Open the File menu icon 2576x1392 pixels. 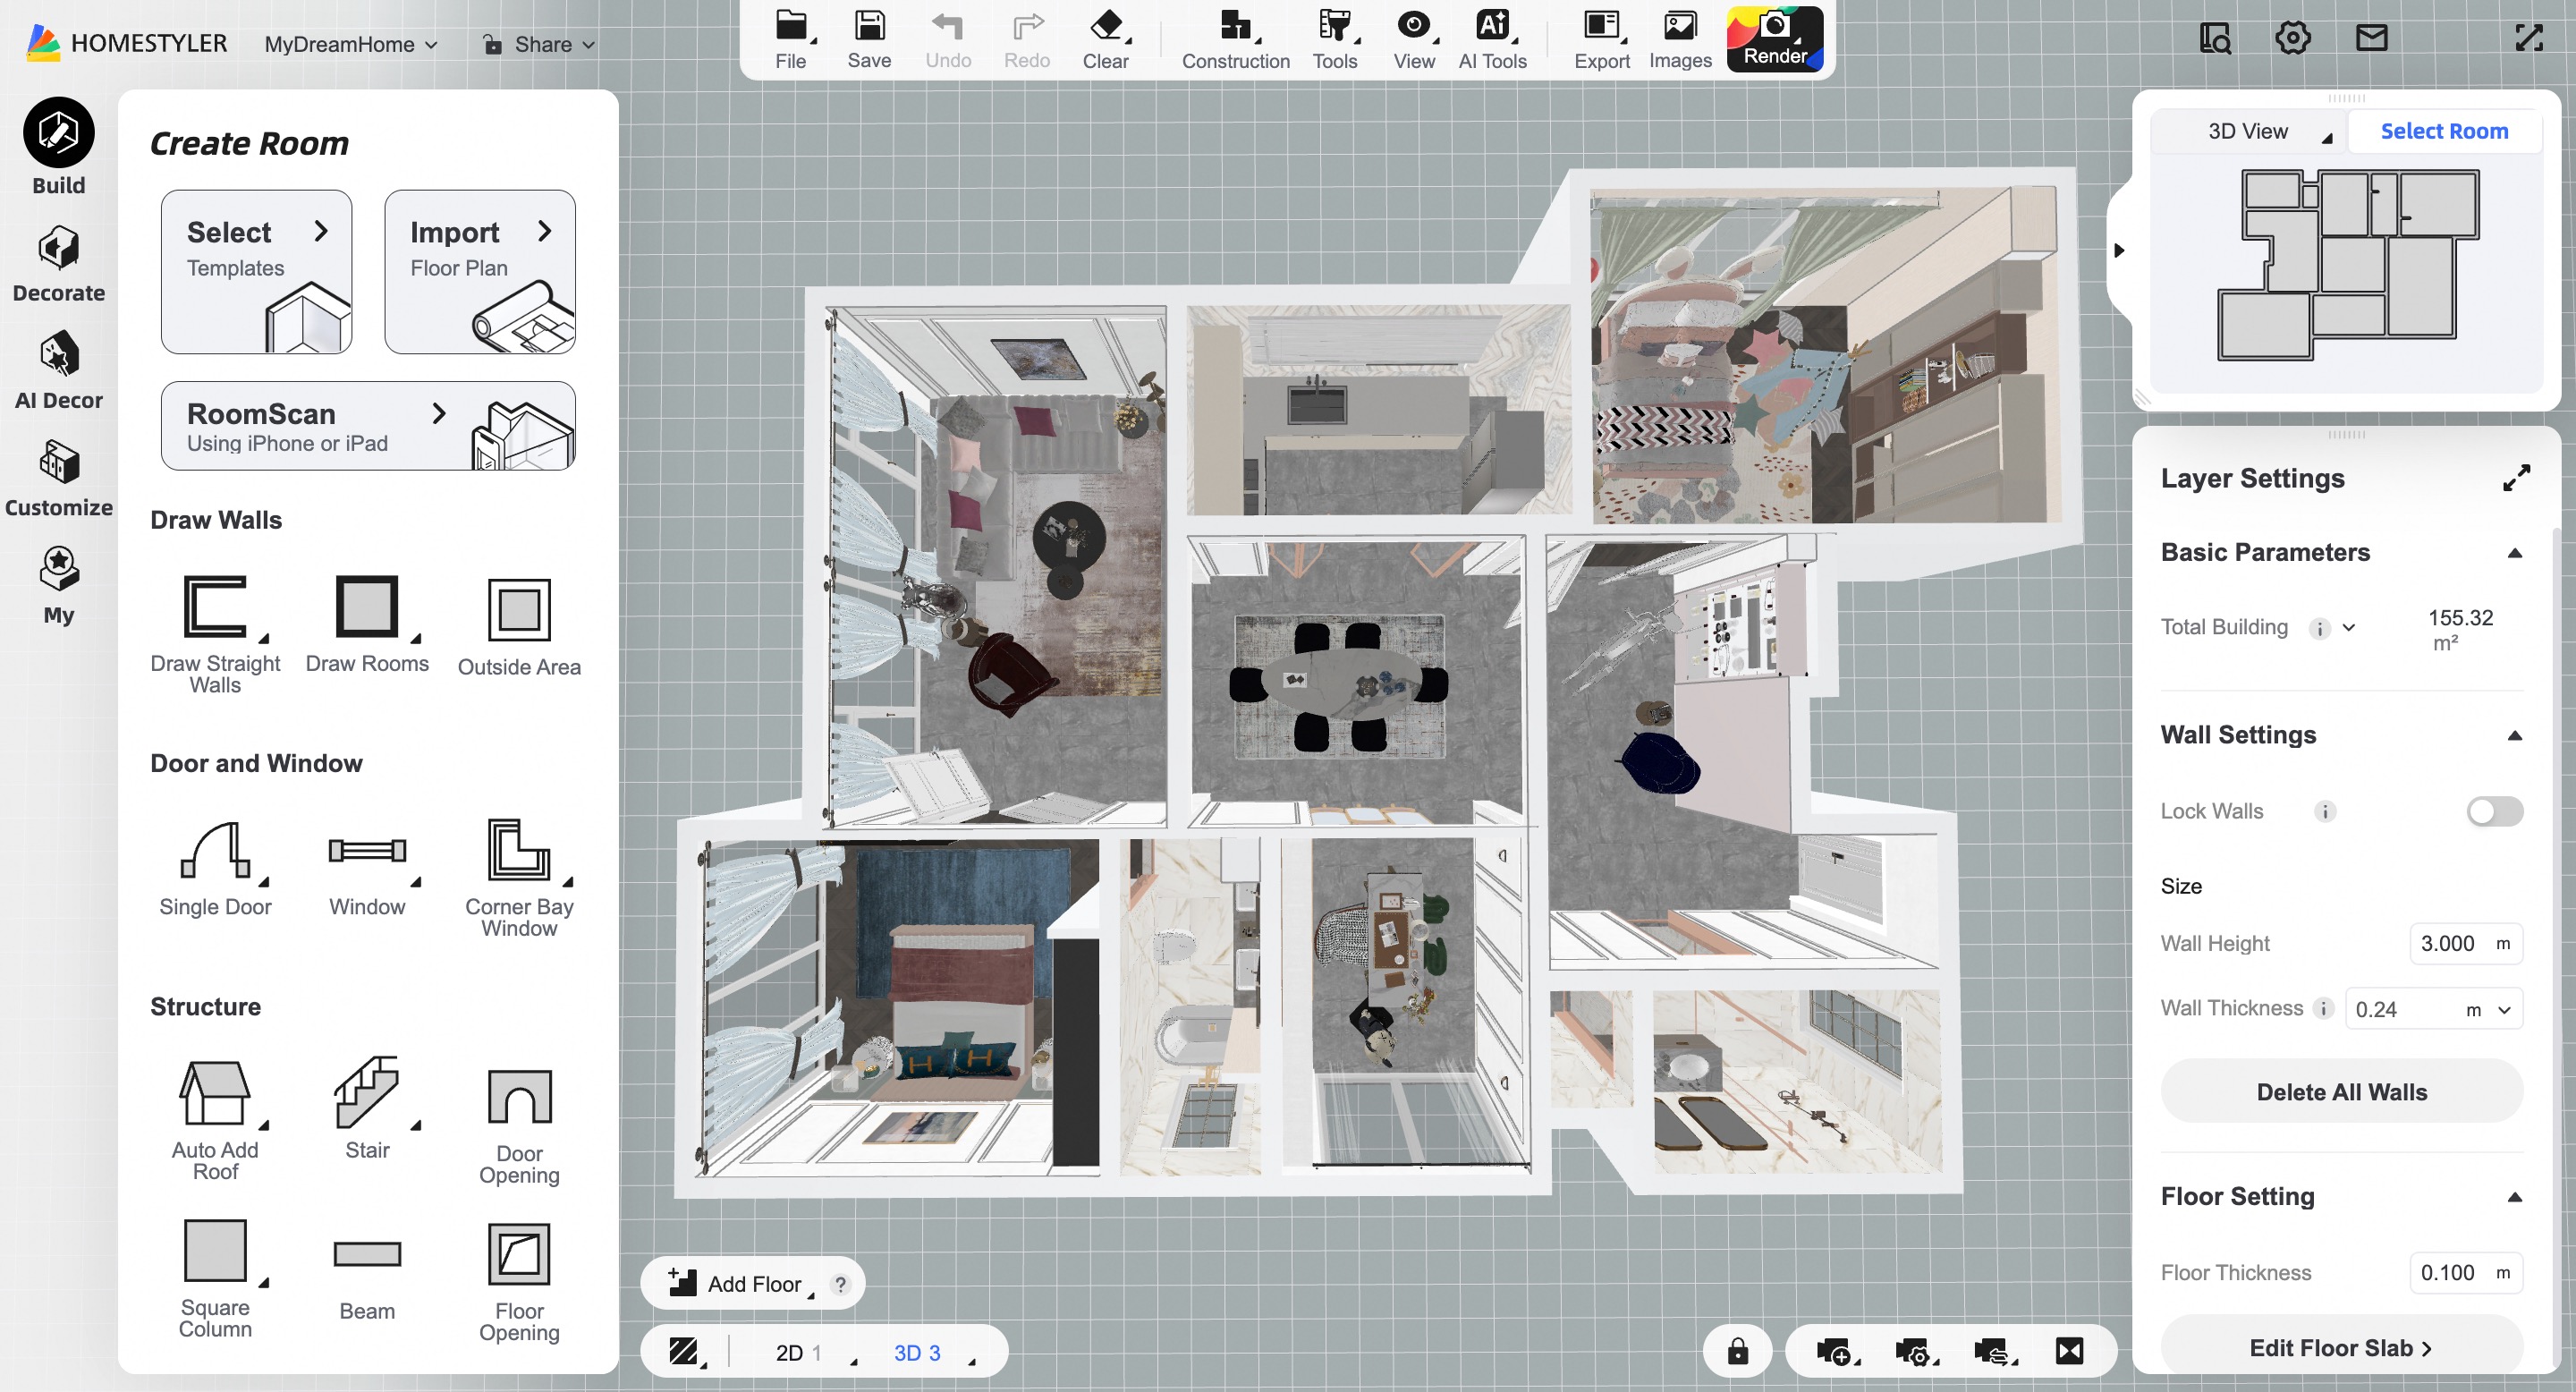(x=790, y=25)
